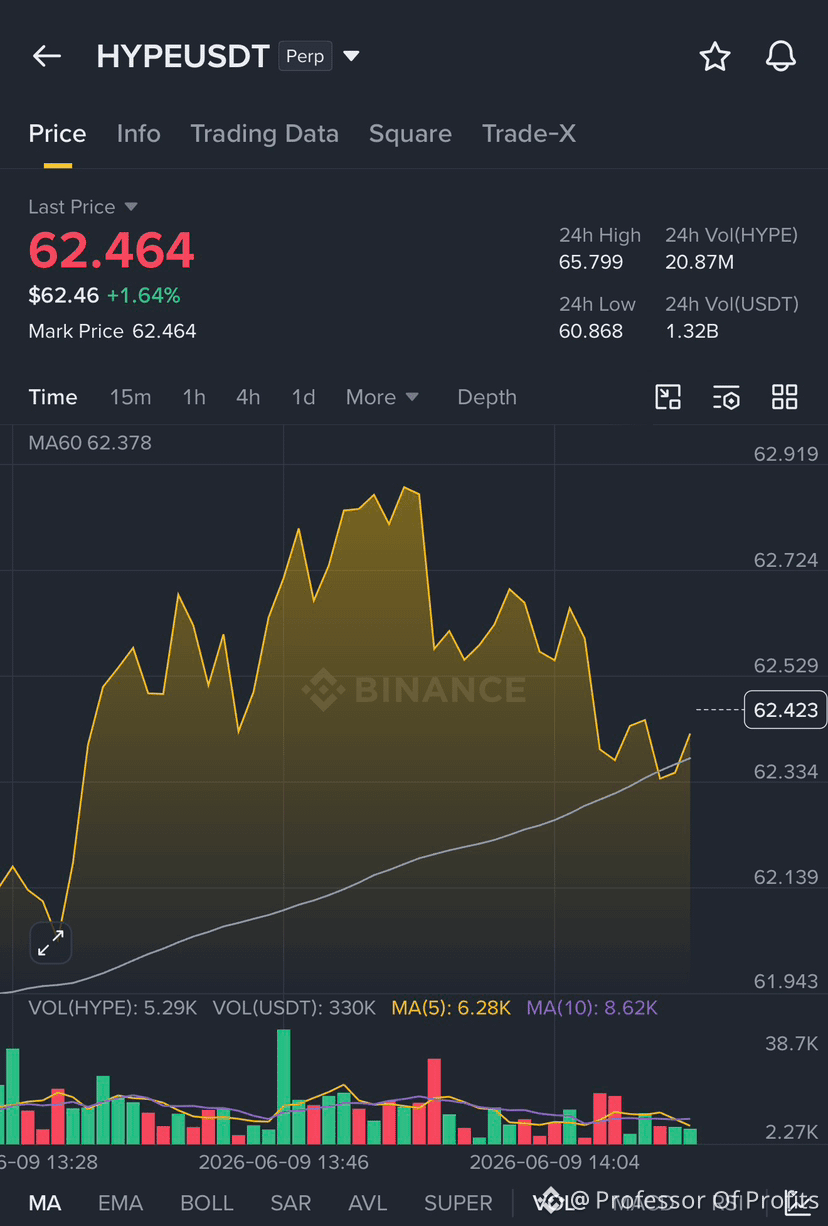Image resolution: width=828 pixels, height=1226 pixels.
Task: Open the Trade-X tab
Action: pyautogui.click(x=529, y=134)
